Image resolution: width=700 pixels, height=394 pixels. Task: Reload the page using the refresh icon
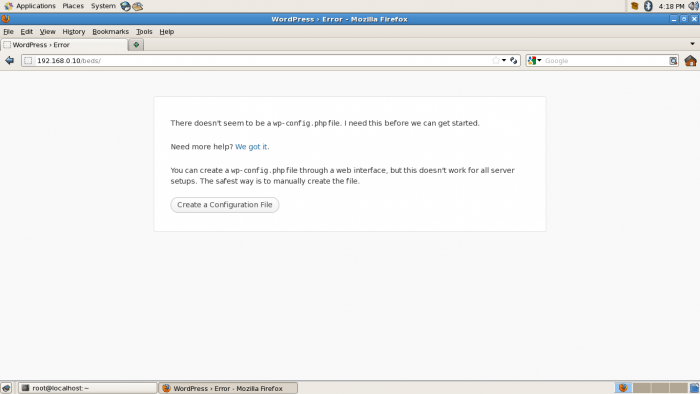click(x=514, y=60)
